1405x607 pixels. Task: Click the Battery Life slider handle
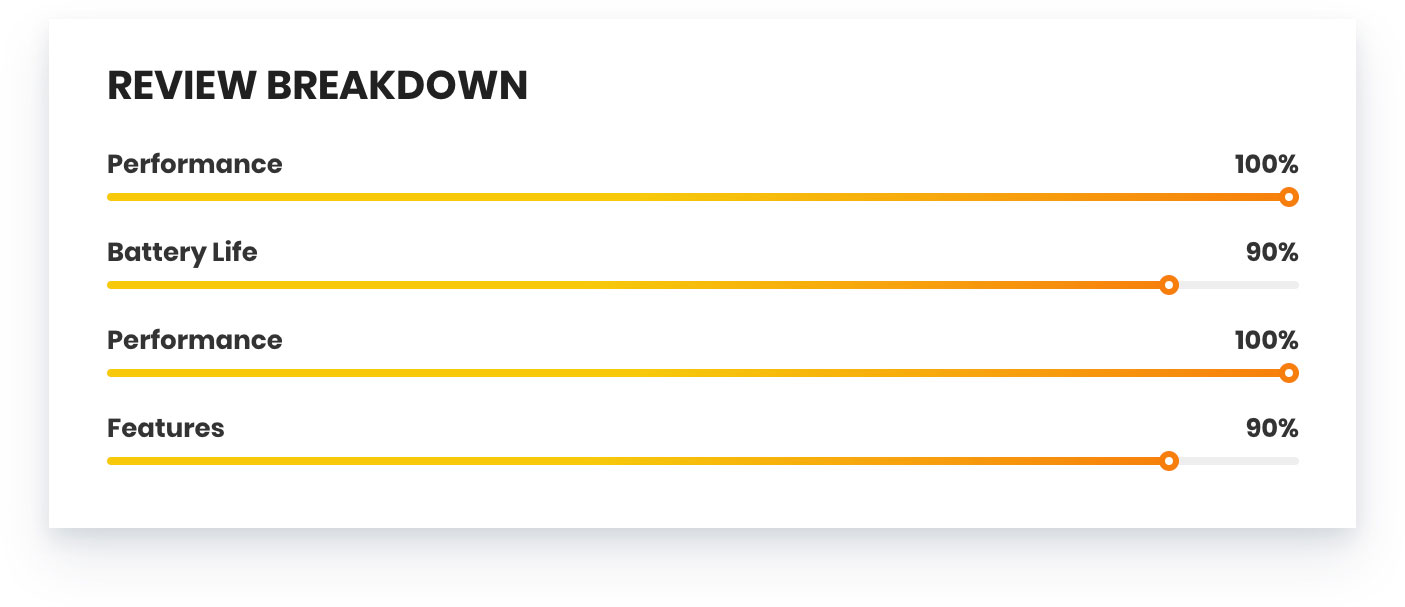point(1169,285)
